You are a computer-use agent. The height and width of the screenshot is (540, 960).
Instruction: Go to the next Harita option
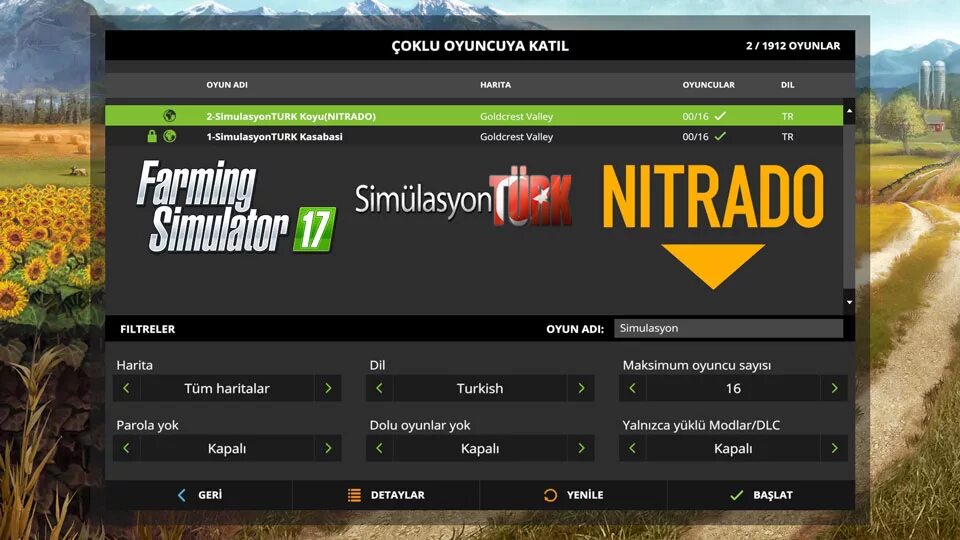click(328, 388)
